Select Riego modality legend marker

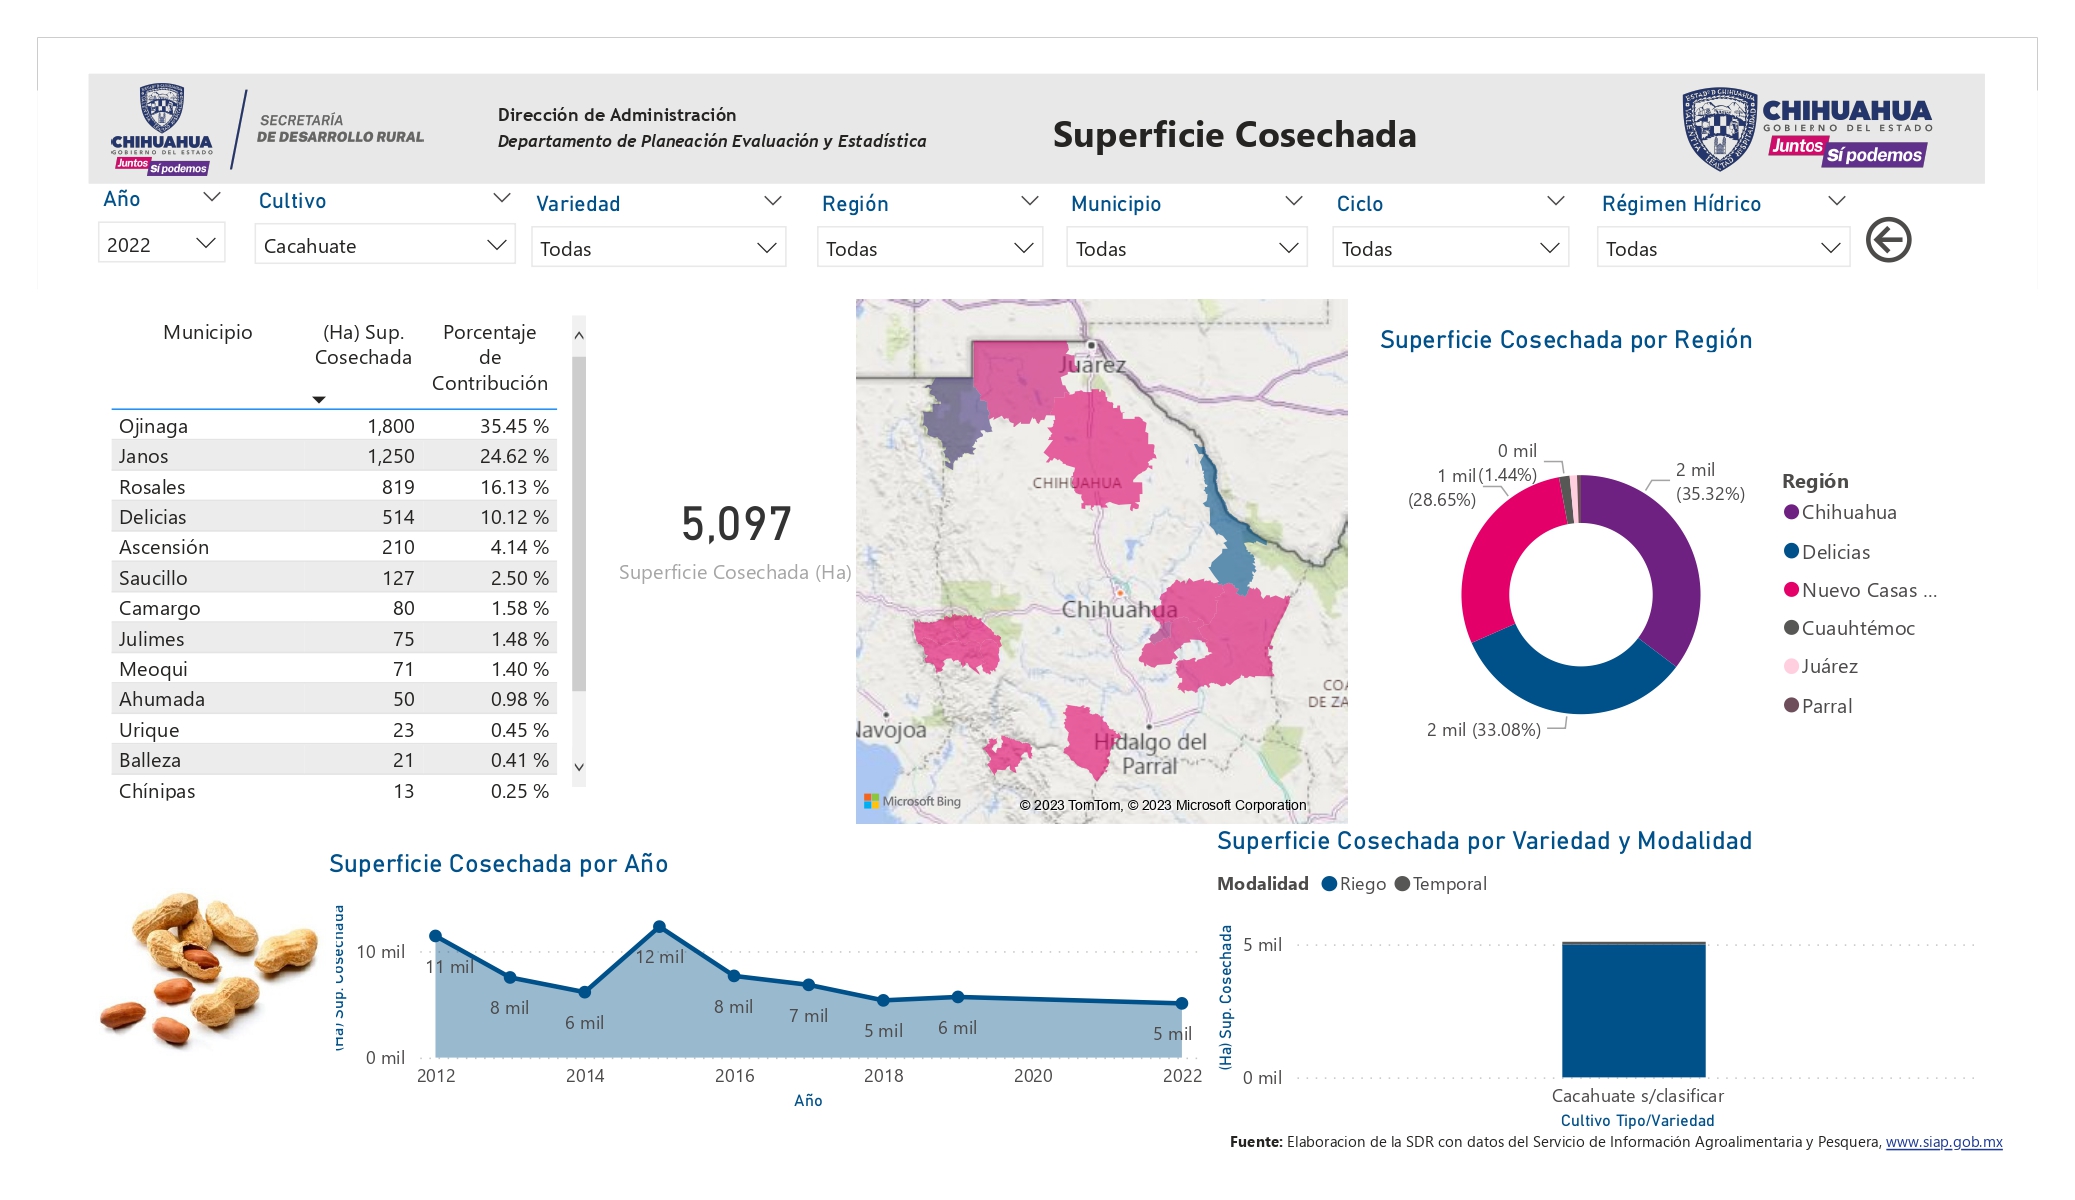(x=1329, y=883)
